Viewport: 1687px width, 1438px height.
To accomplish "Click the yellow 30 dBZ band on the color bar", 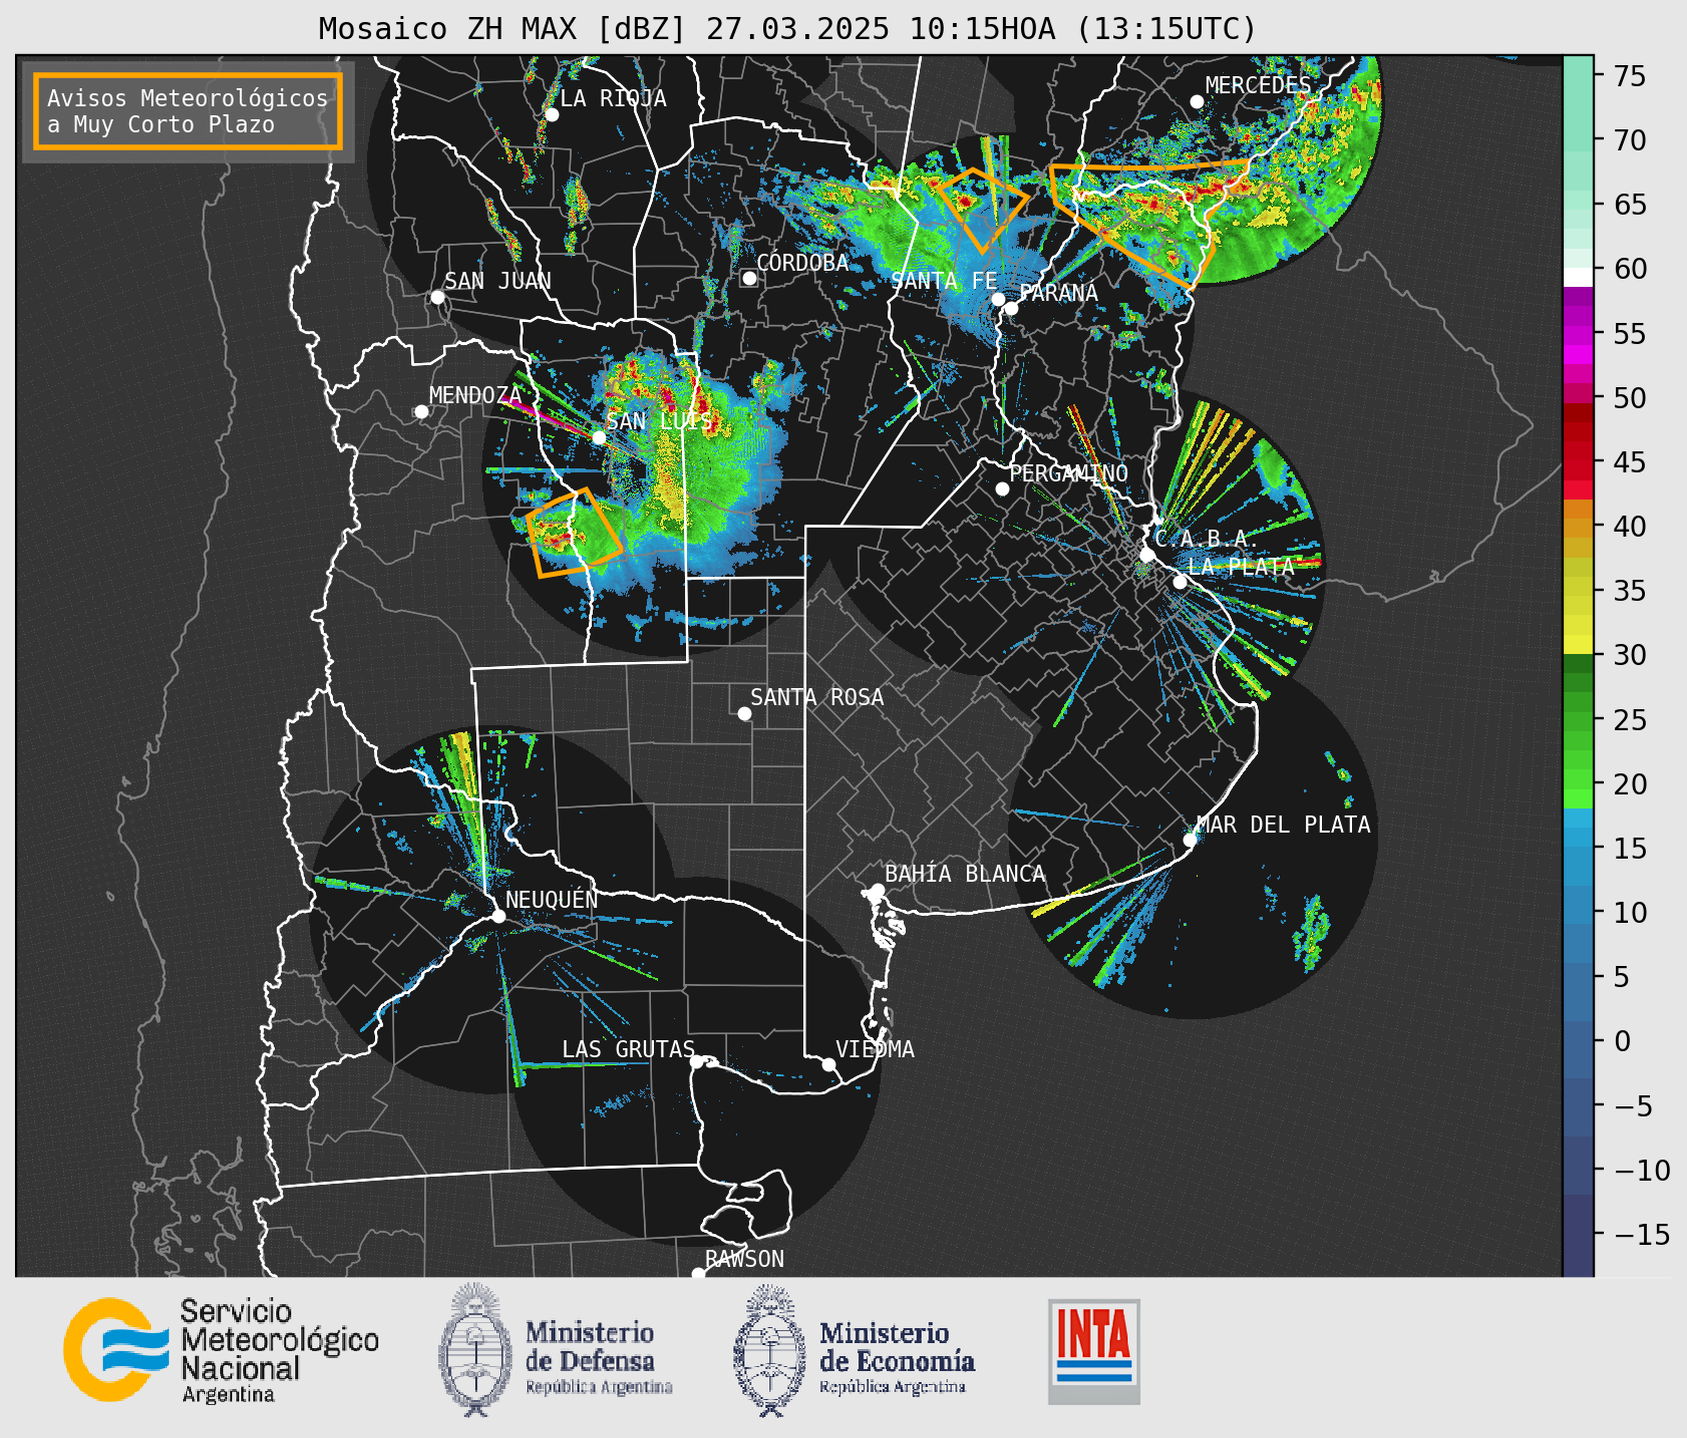I will pyautogui.click(x=1577, y=642).
